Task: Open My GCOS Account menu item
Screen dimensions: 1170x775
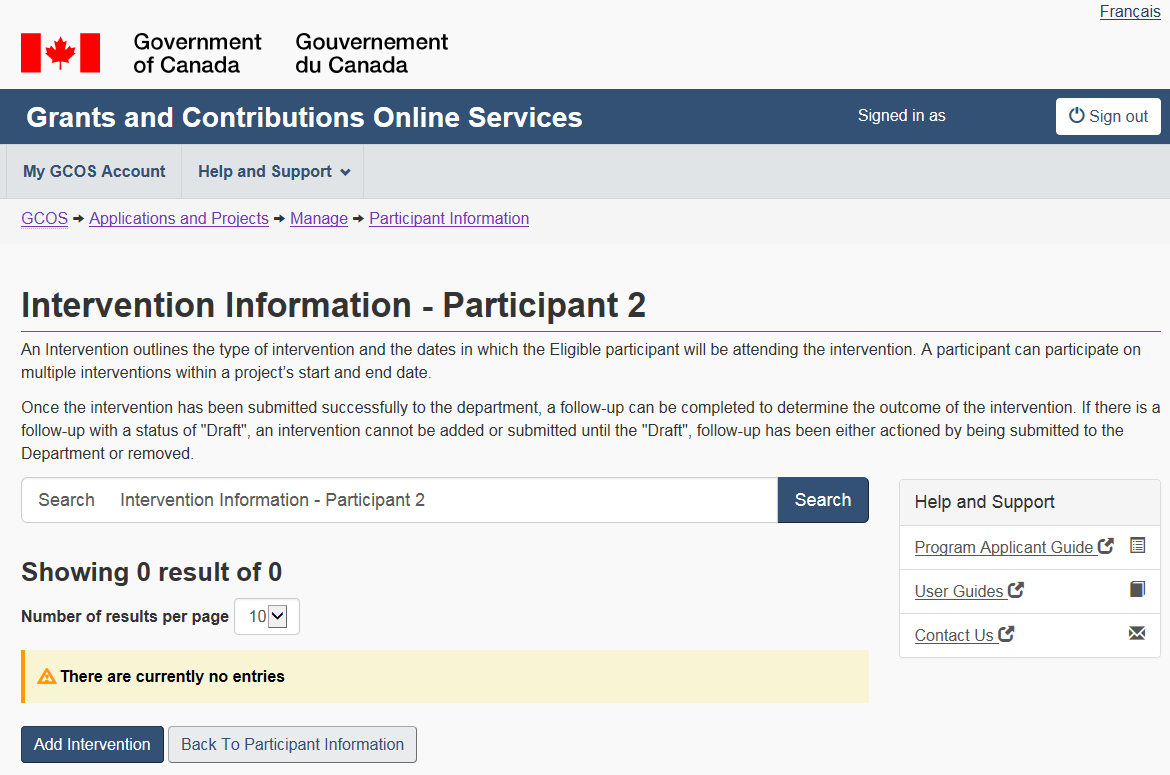Action: 94,172
